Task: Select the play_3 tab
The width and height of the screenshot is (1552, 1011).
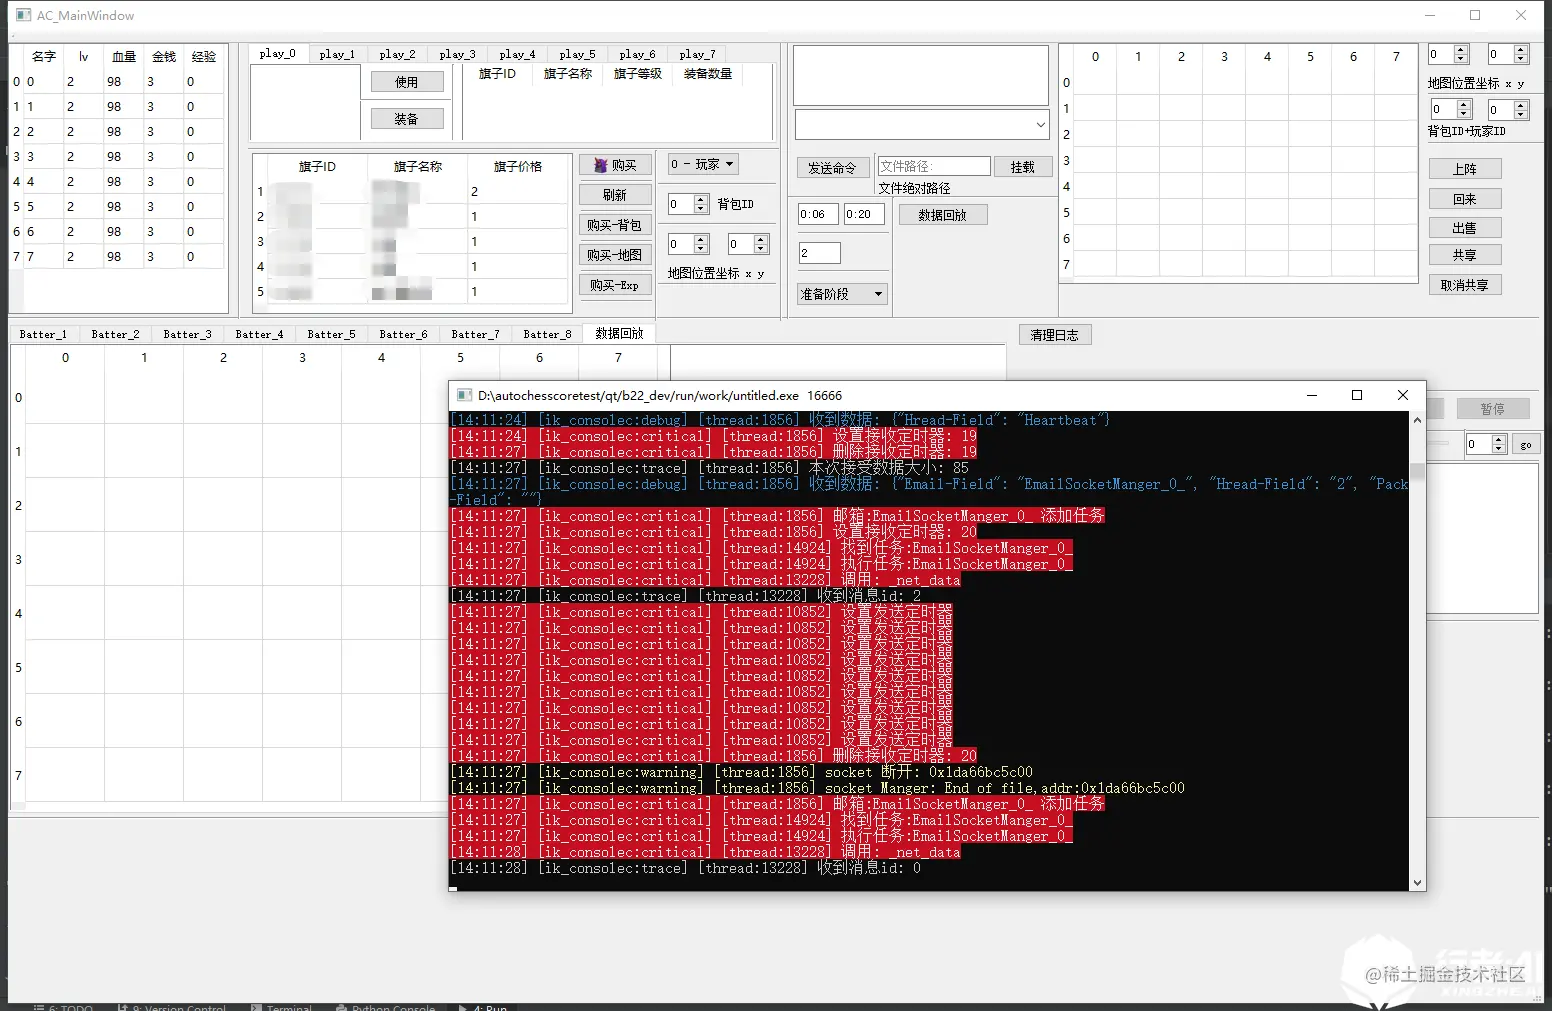Action: coord(457,54)
